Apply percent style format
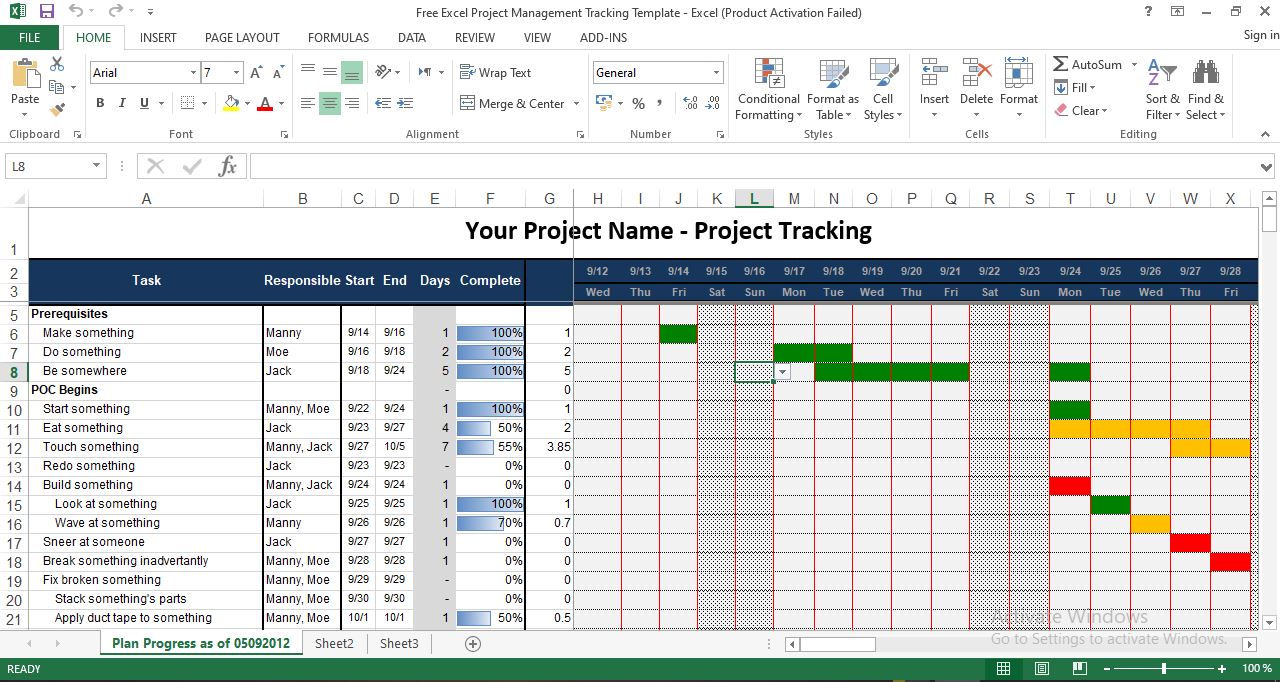Image resolution: width=1280 pixels, height=682 pixels. tap(638, 103)
